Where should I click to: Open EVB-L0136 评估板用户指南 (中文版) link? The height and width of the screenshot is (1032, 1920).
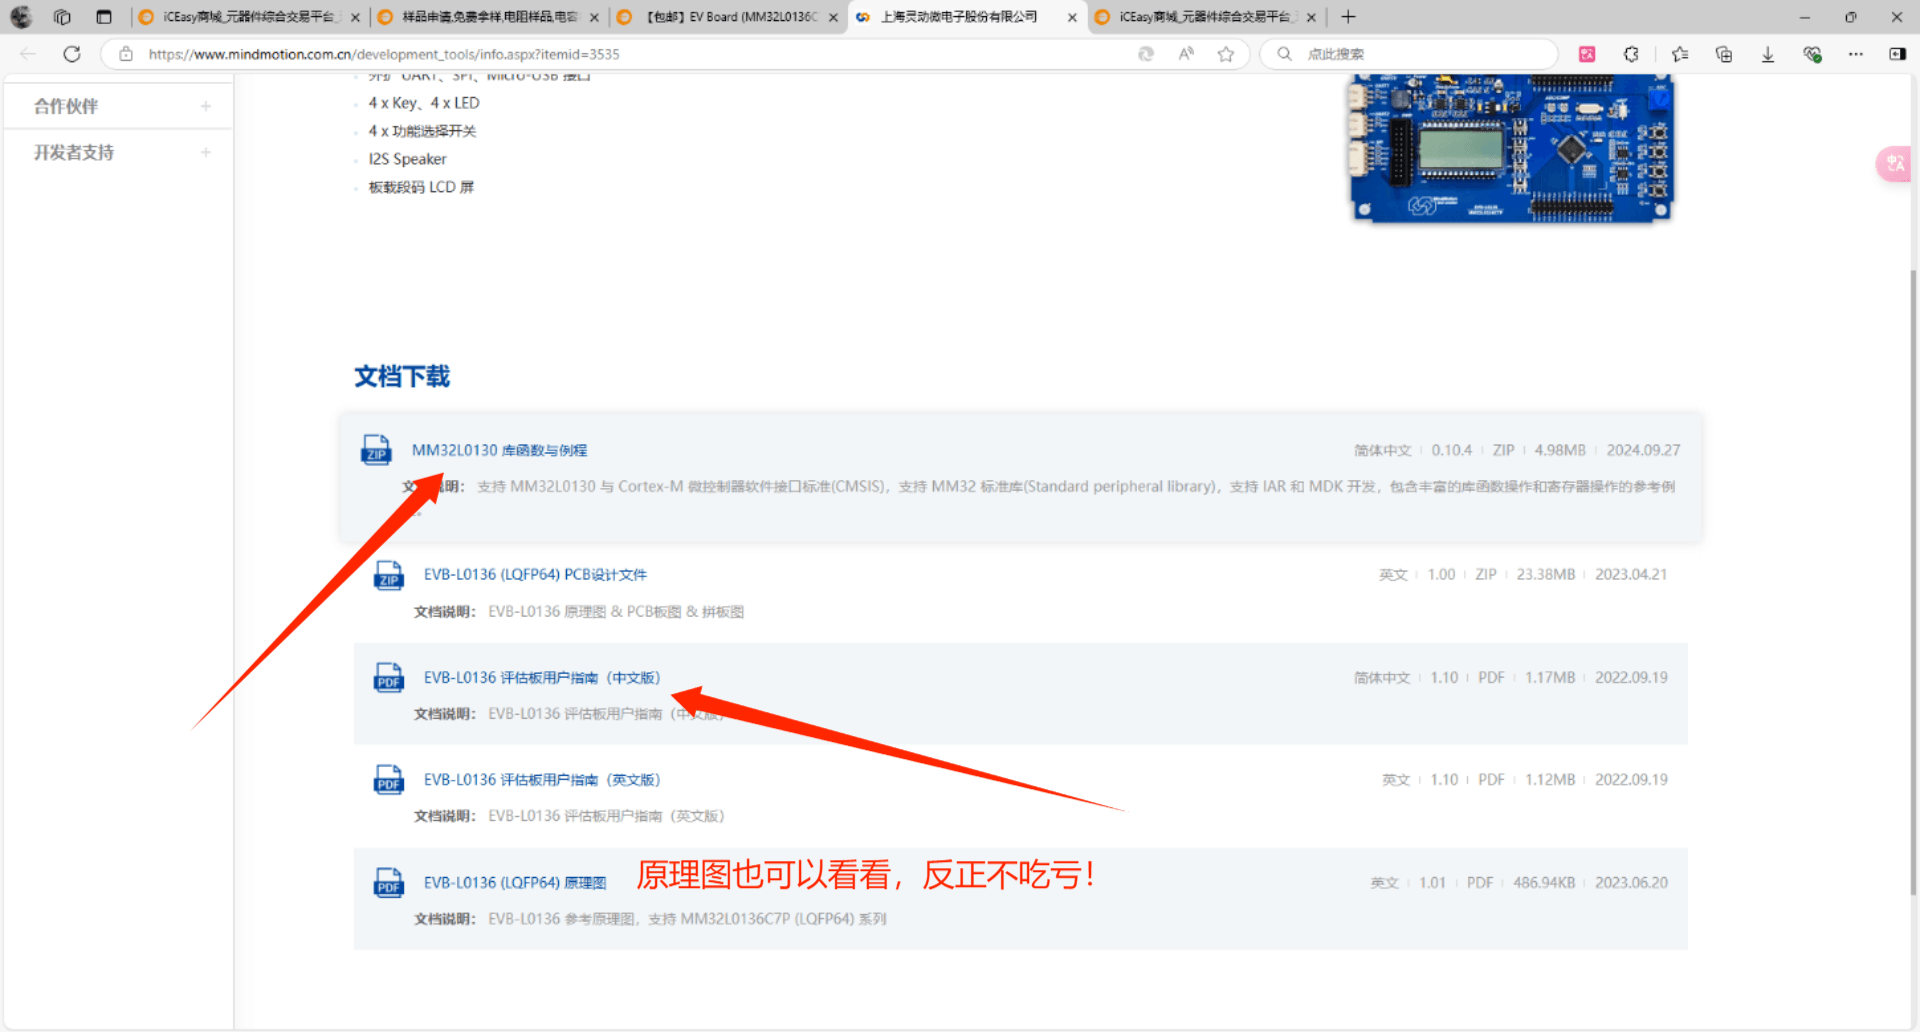coord(541,678)
